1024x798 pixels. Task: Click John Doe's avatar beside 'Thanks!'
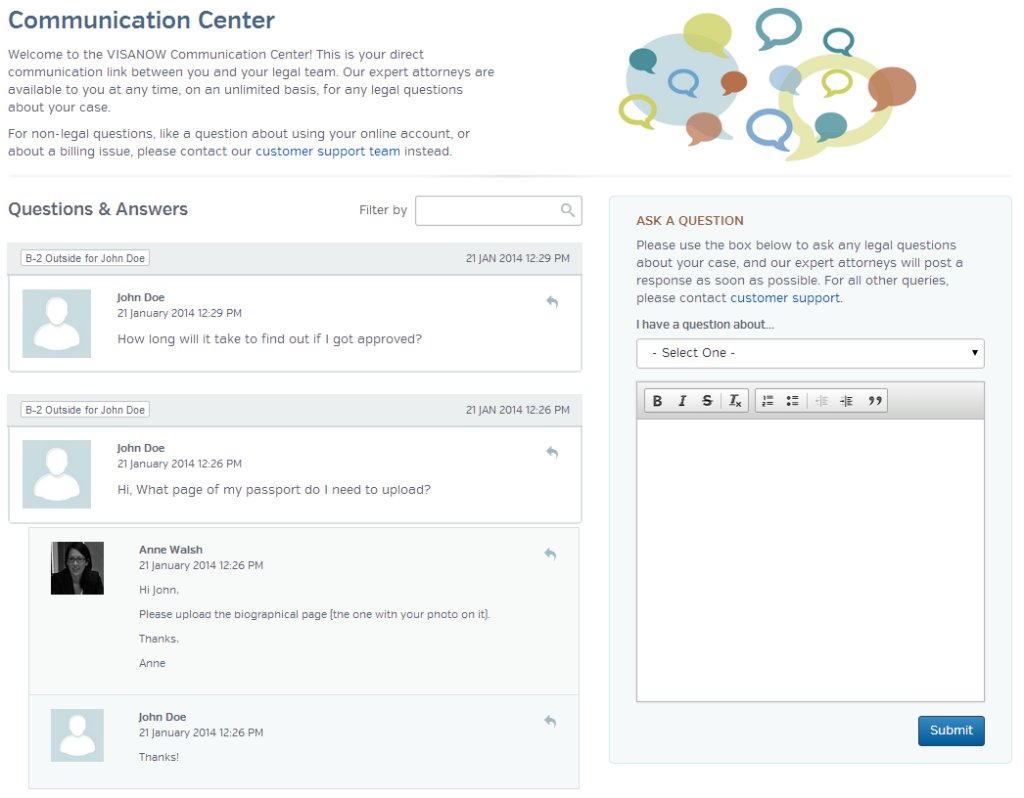[x=77, y=735]
